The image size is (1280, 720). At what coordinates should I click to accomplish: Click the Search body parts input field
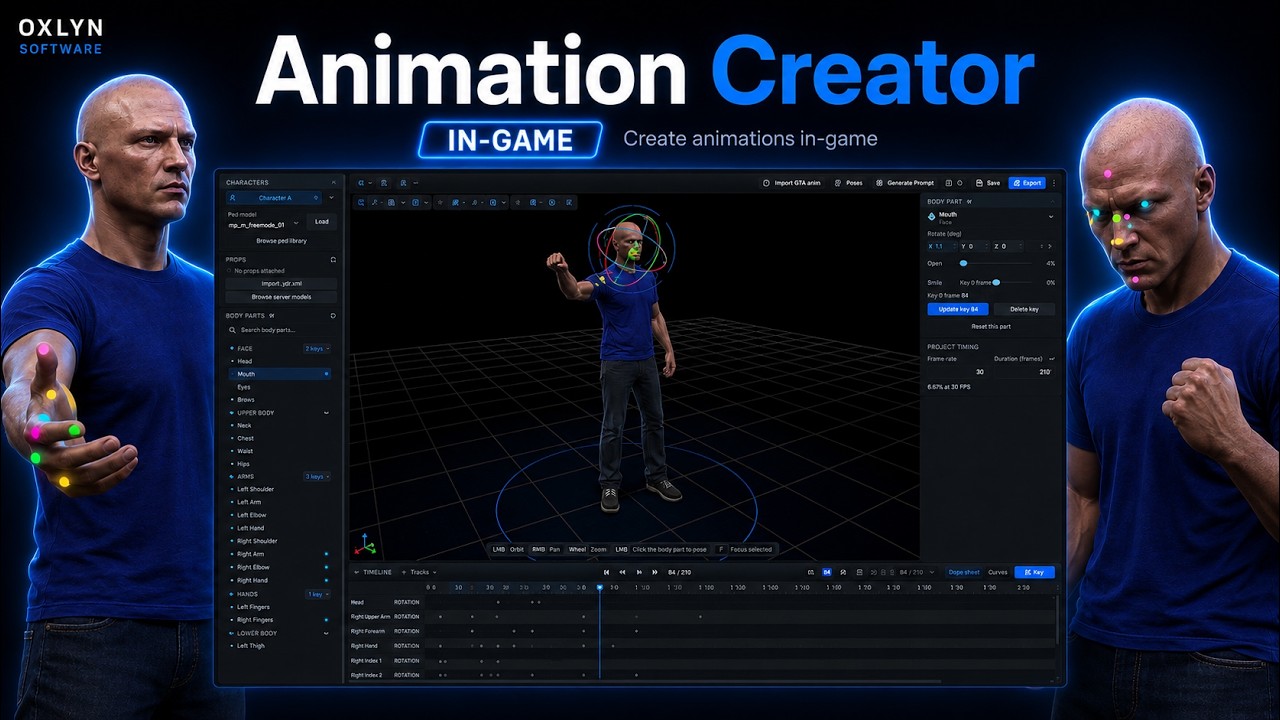tap(281, 330)
